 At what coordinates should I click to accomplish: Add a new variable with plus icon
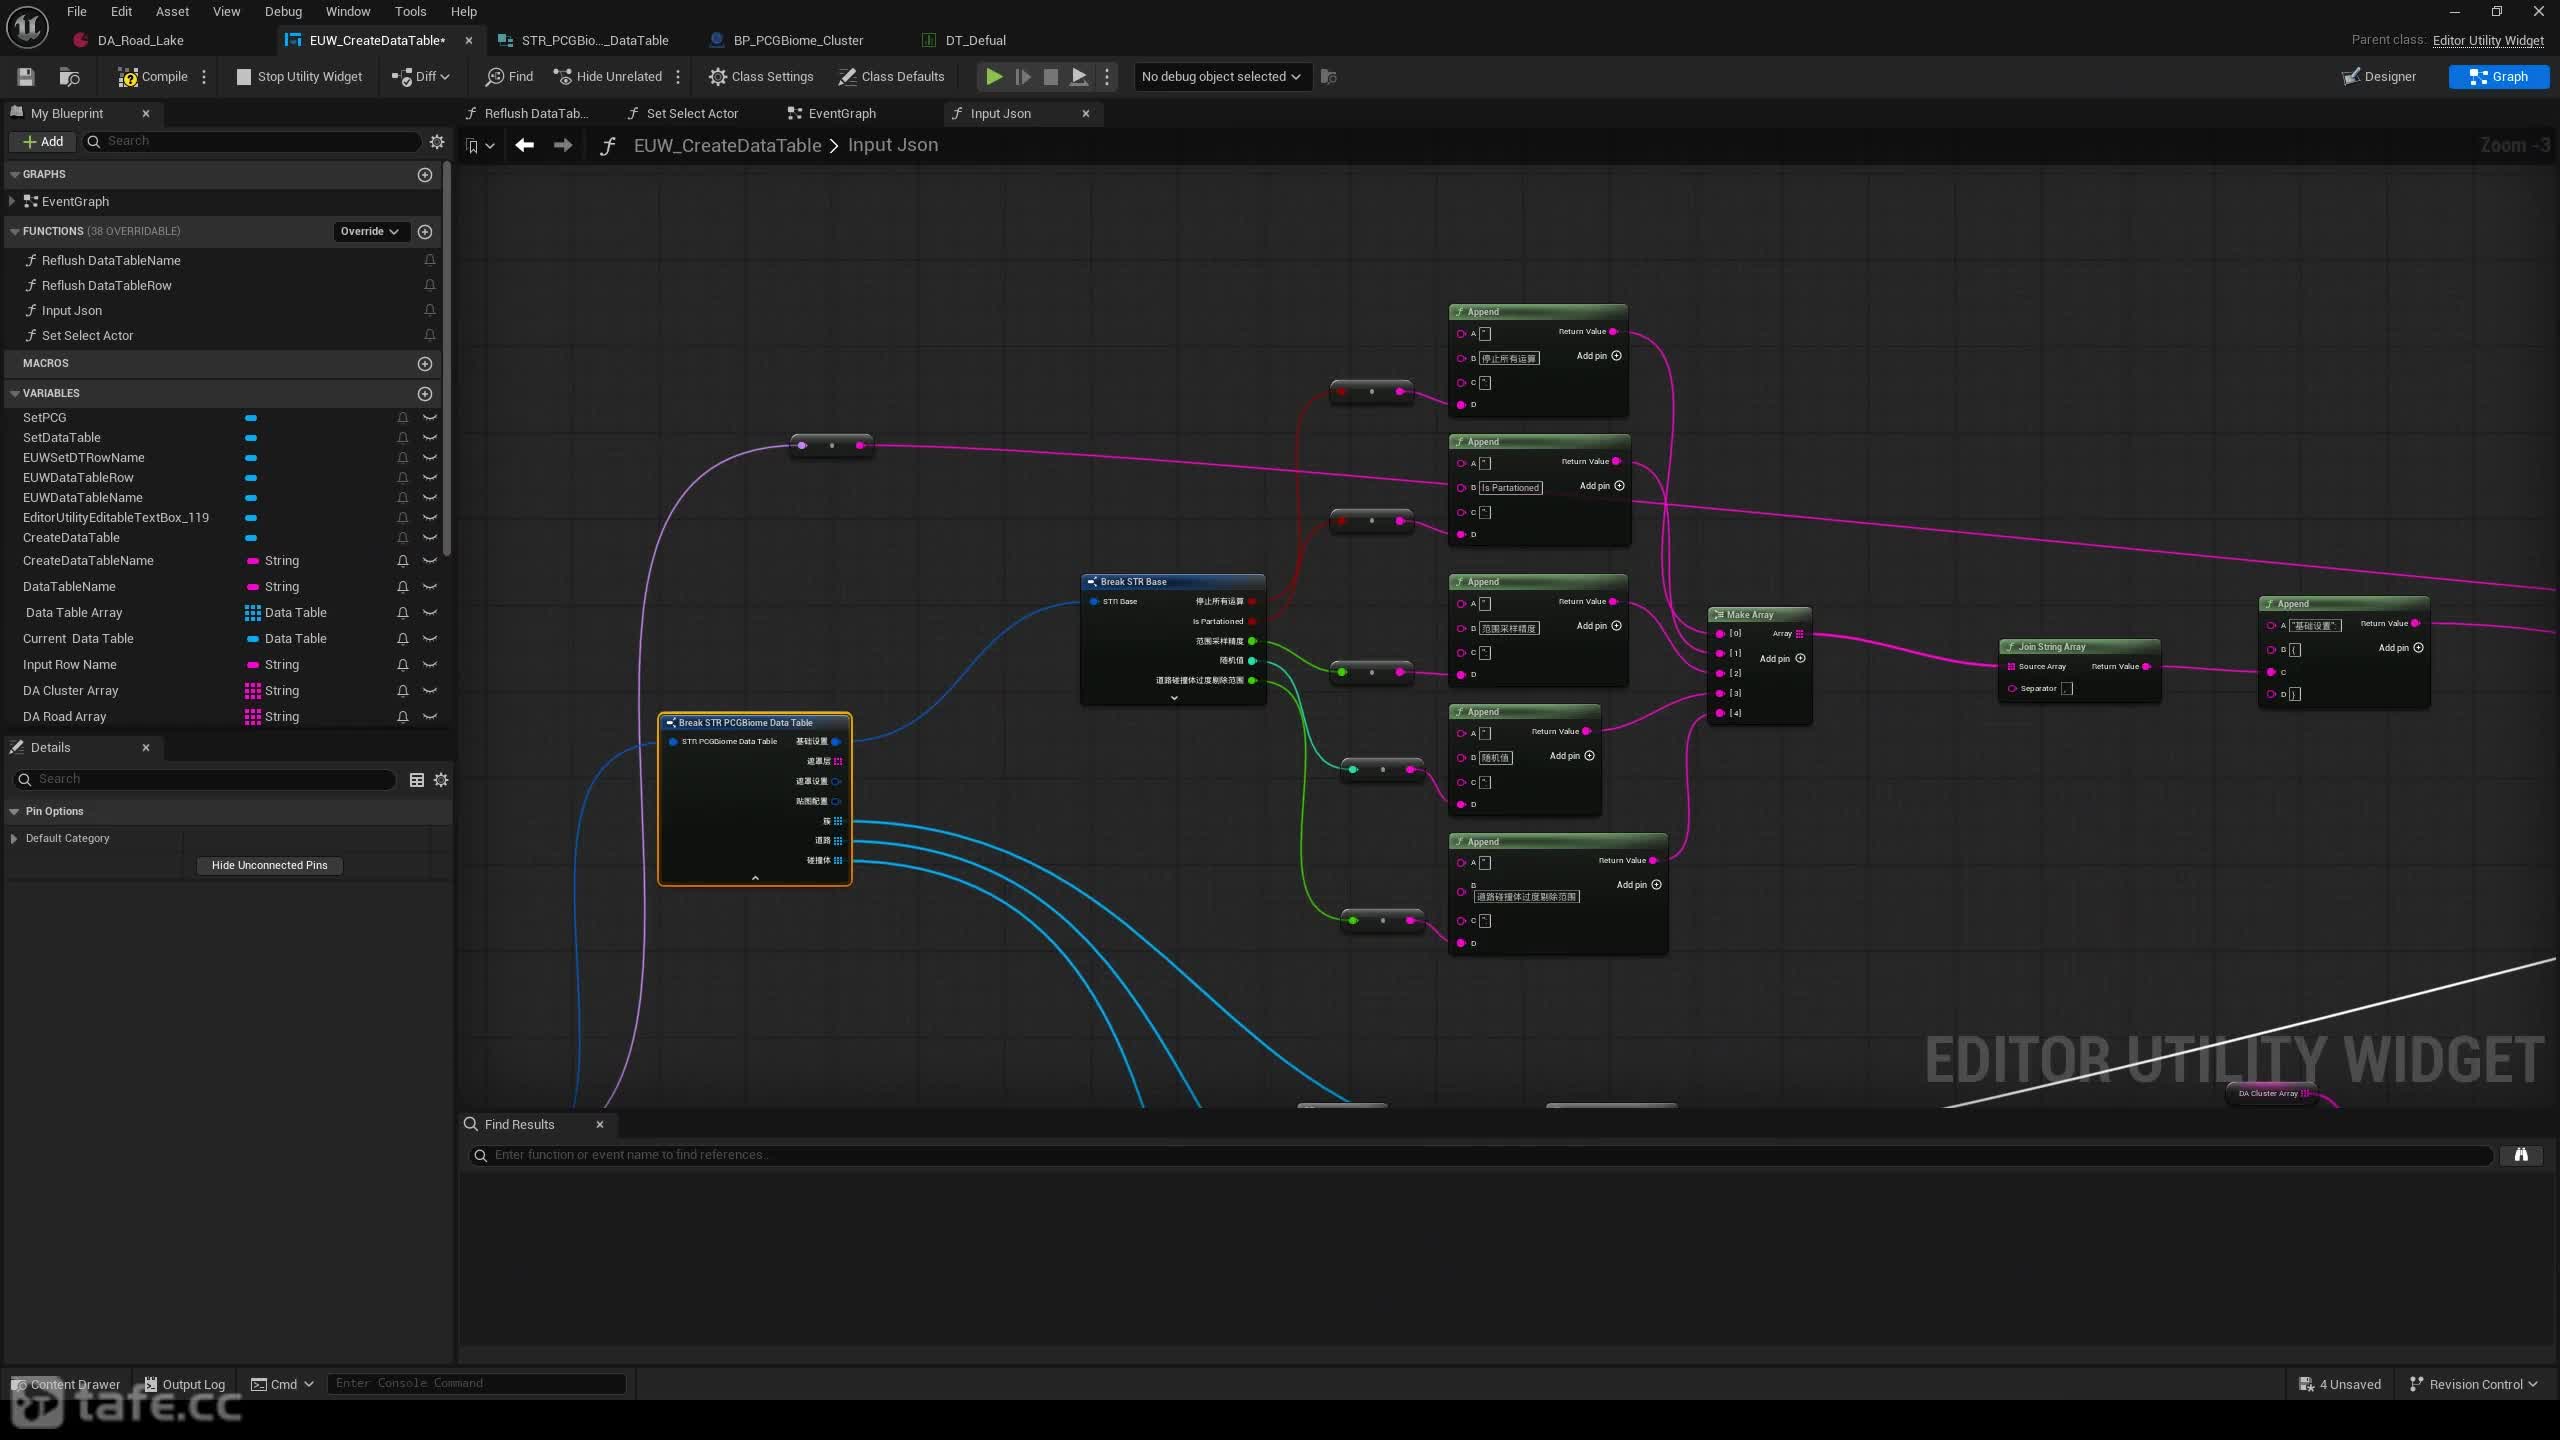[x=425, y=394]
